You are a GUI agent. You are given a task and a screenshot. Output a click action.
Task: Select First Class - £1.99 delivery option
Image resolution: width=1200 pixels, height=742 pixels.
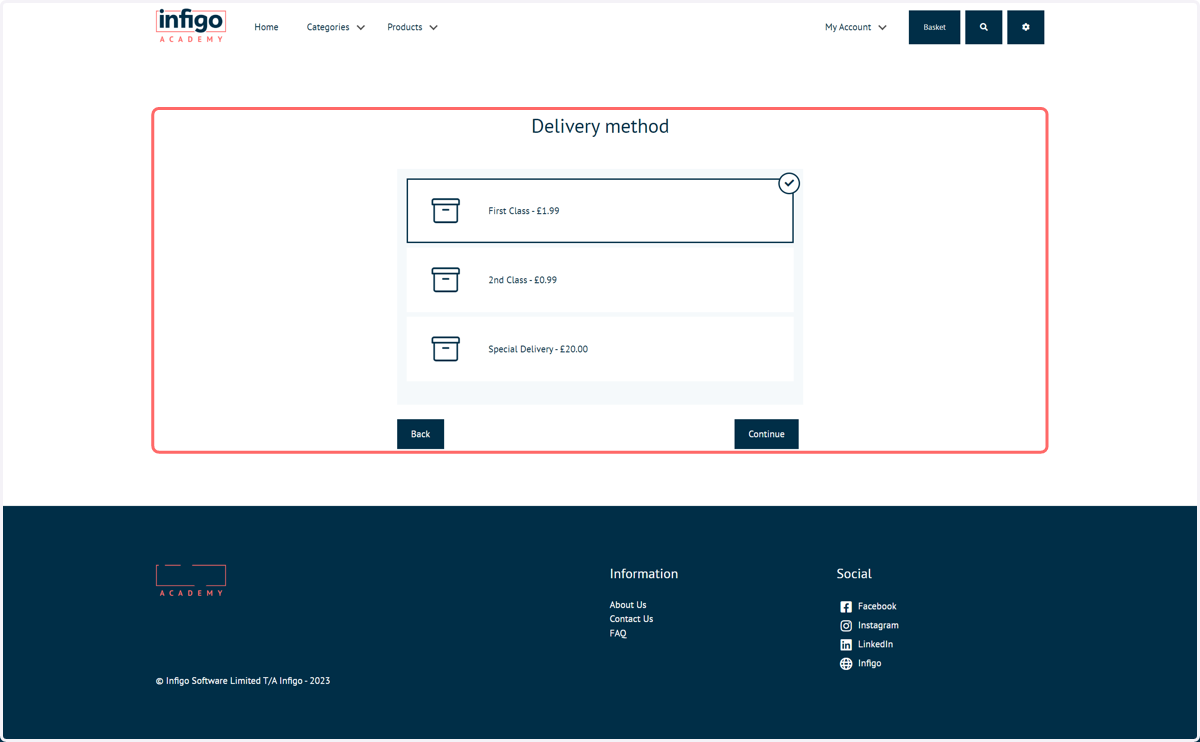point(600,211)
